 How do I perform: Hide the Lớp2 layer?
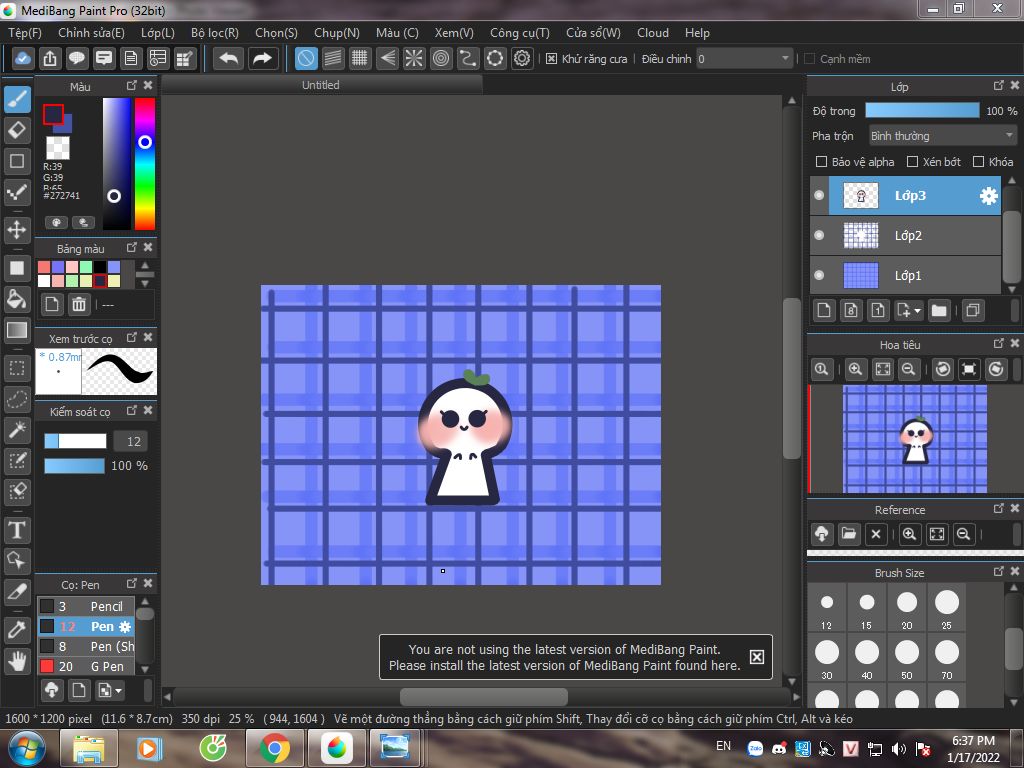[820, 235]
